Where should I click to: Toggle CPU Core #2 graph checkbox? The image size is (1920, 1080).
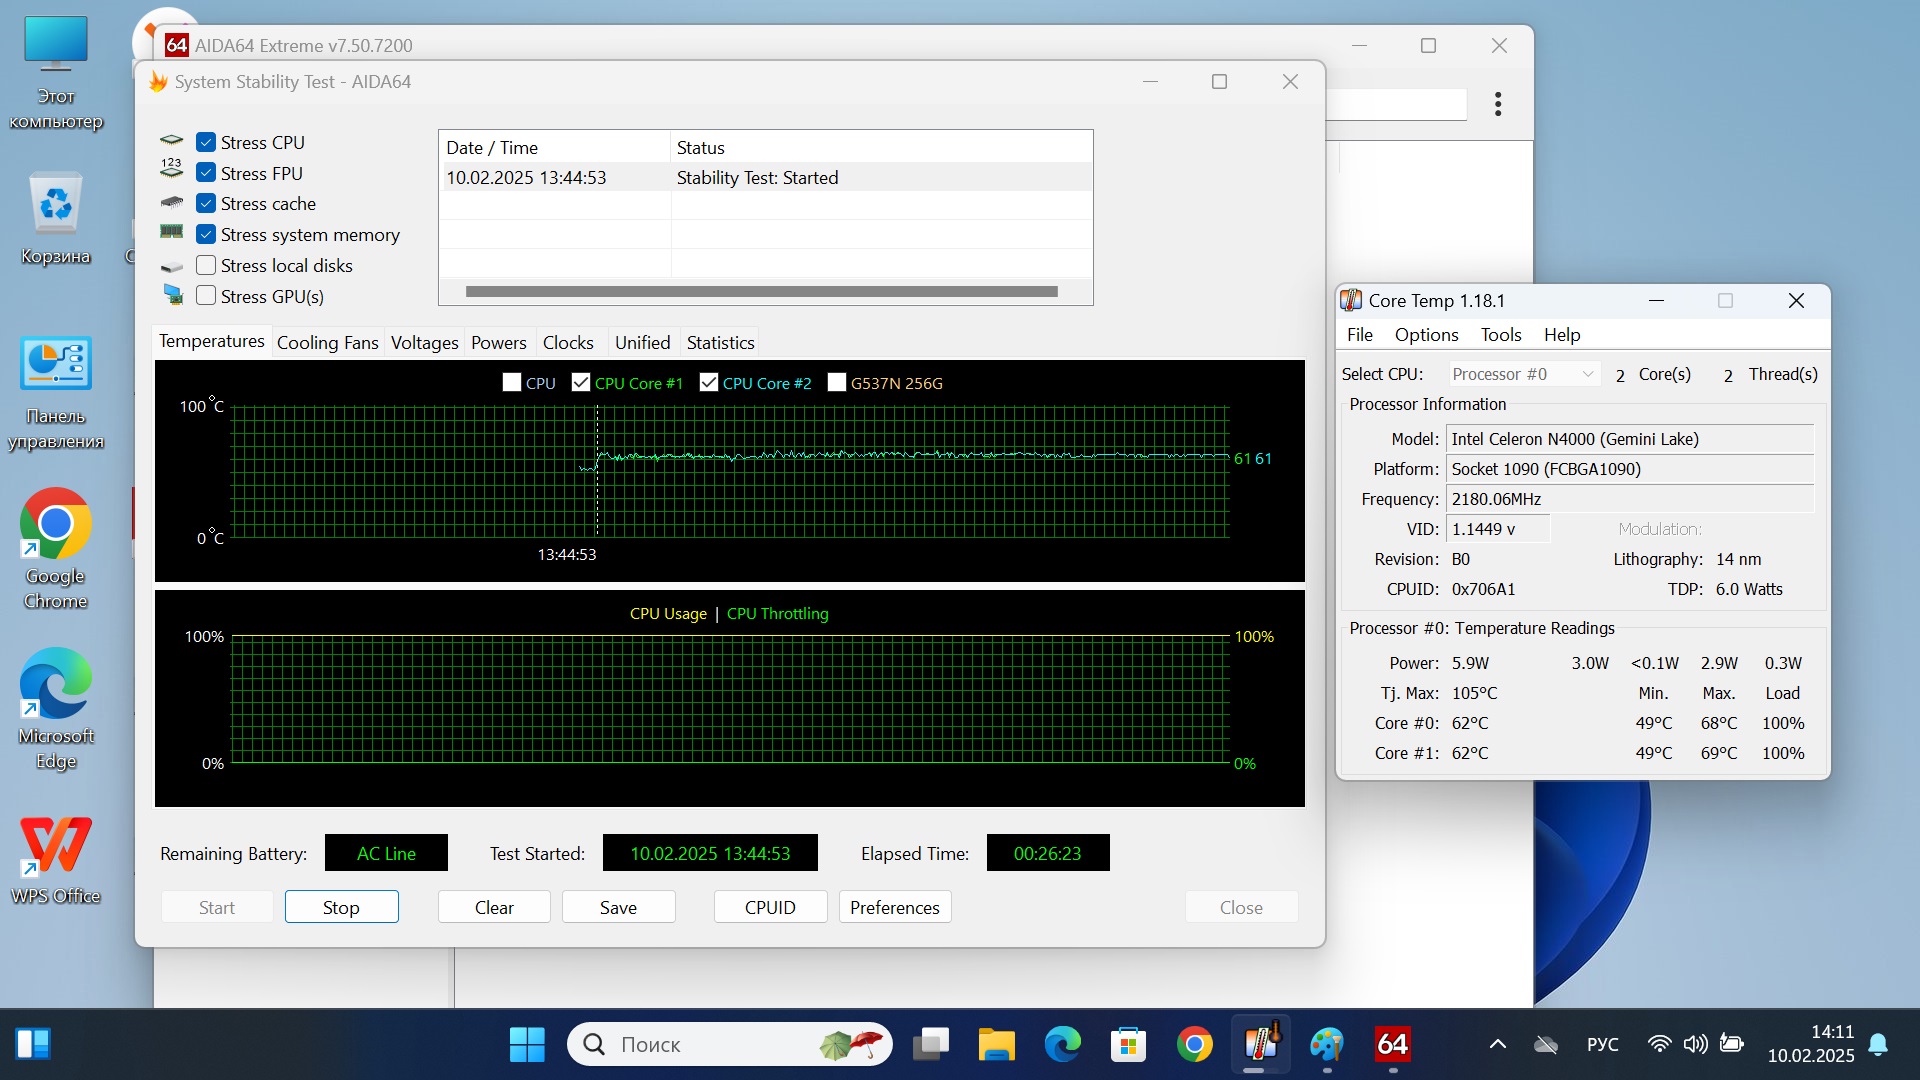click(709, 382)
